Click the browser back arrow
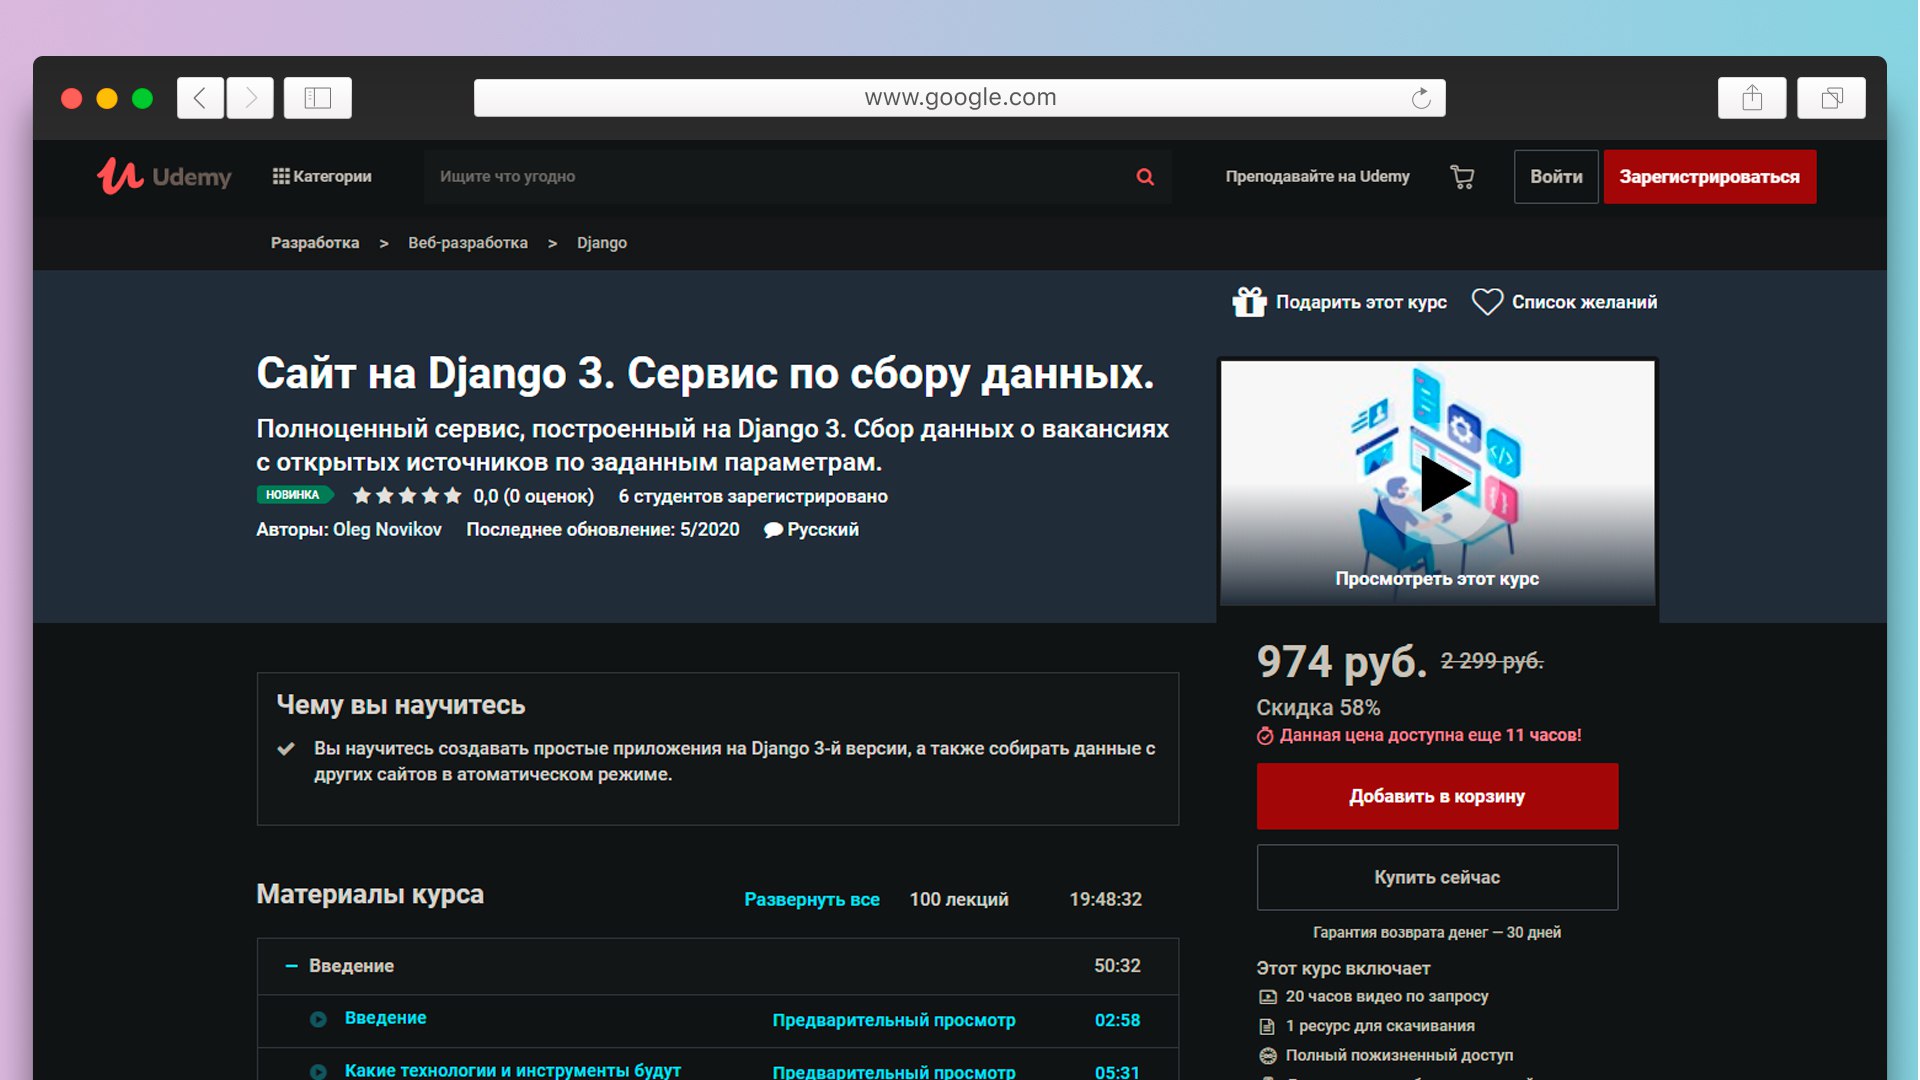 click(x=200, y=98)
